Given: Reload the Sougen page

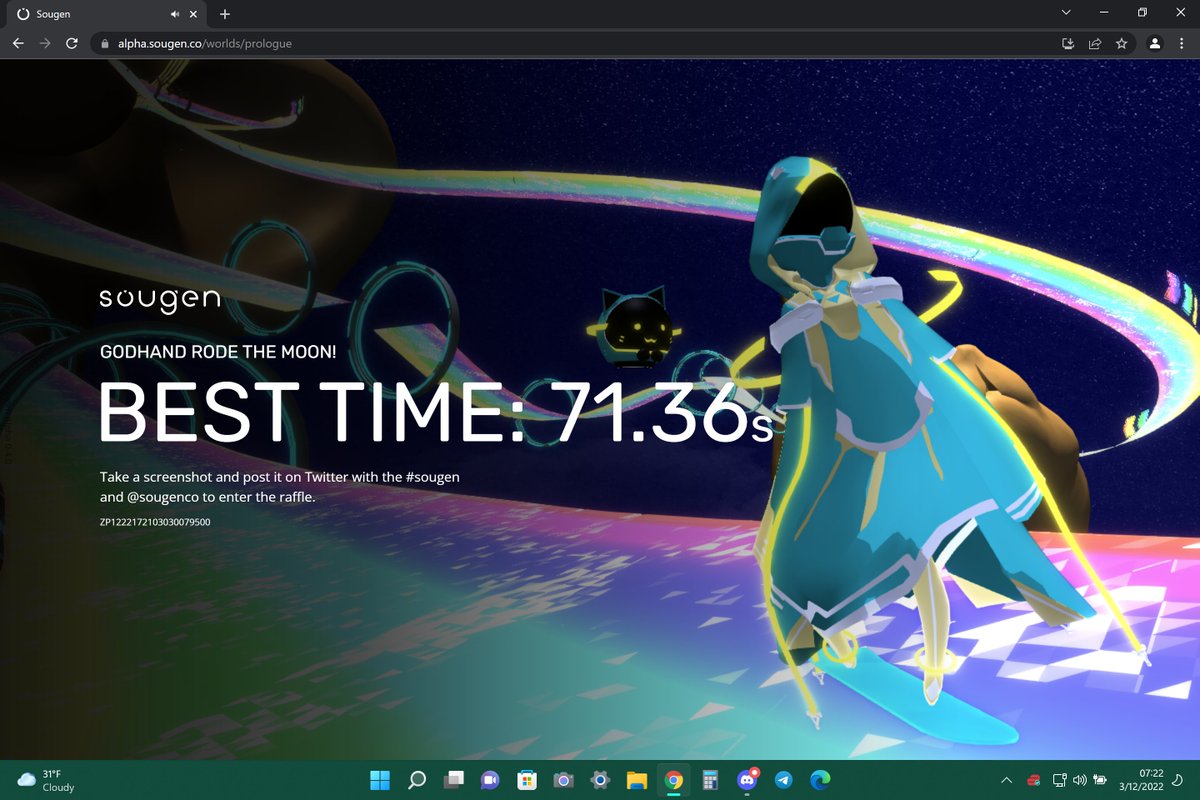Looking at the screenshot, I should point(72,44).
